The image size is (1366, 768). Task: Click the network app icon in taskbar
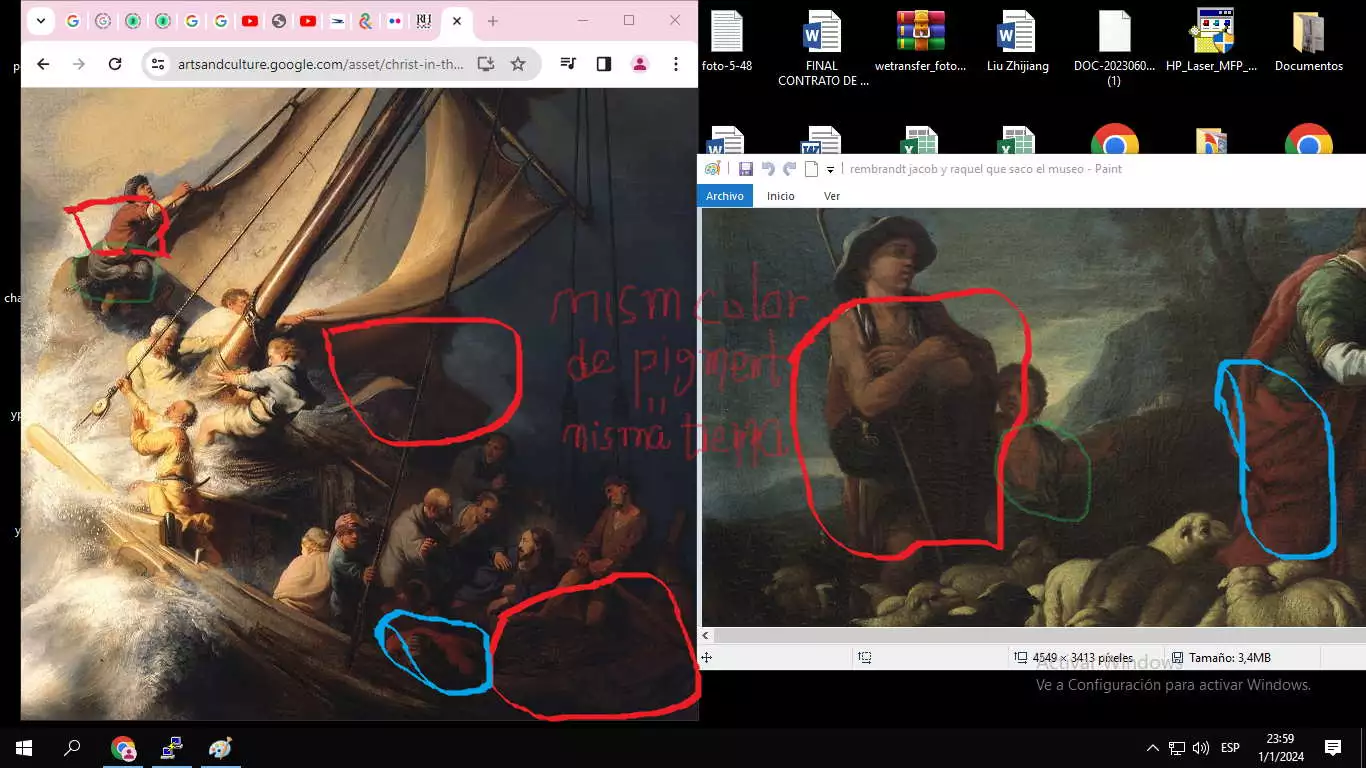pyautogui.click(x=171, y=748)
